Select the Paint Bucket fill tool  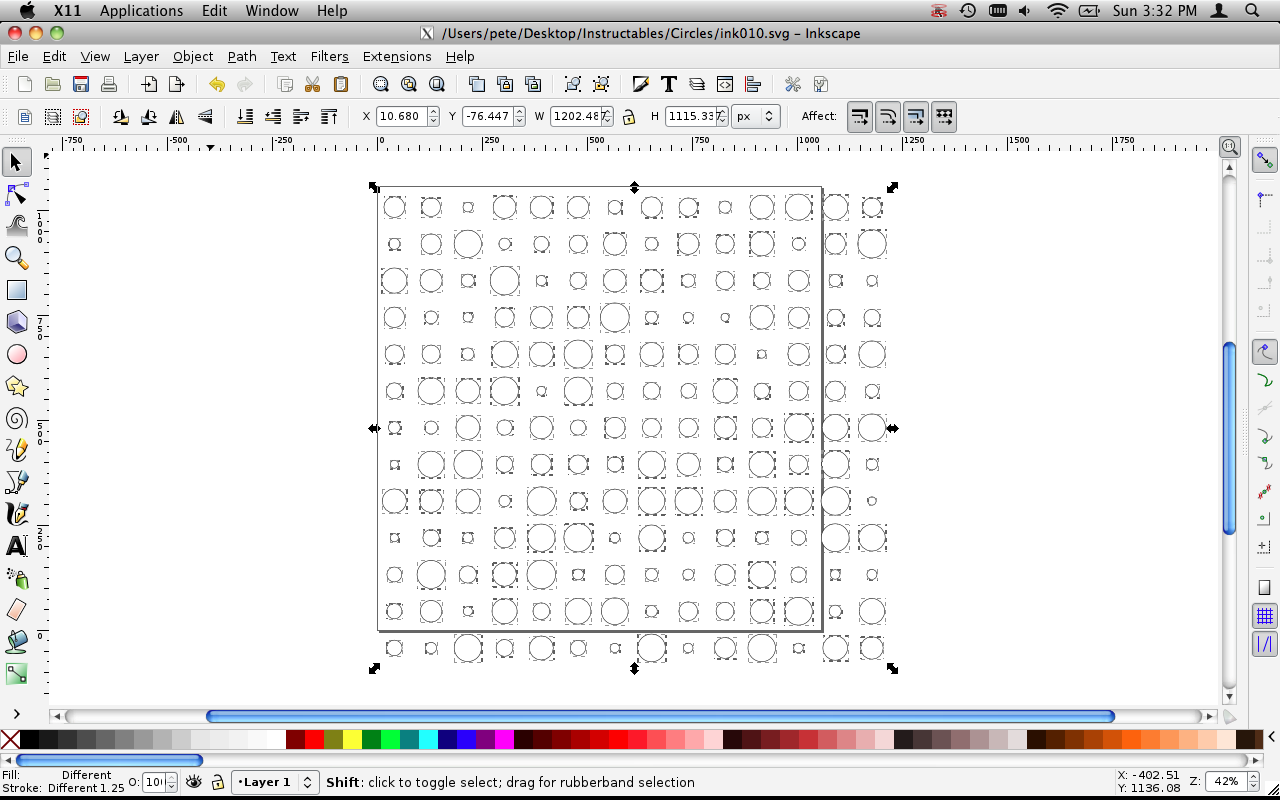16,642
